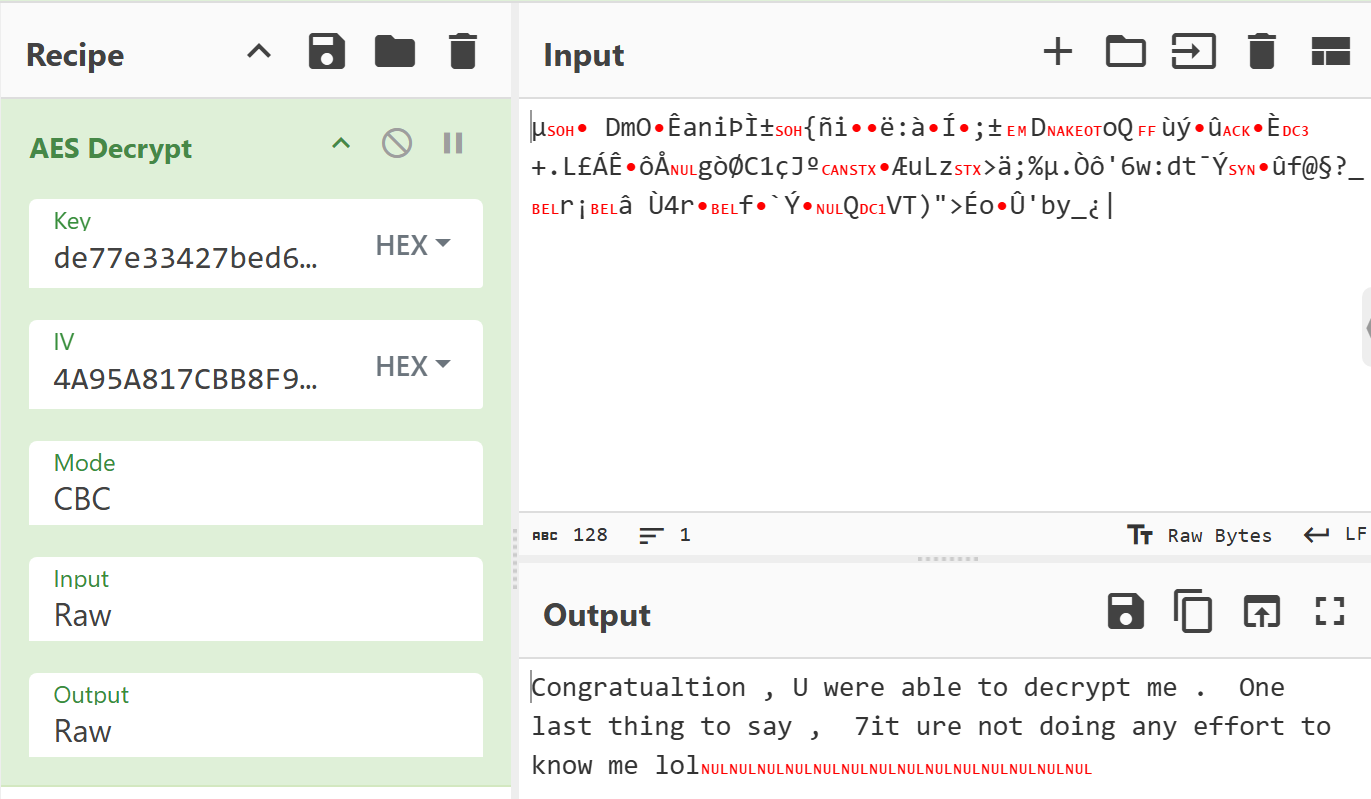Clear input and output with trash icon
The height and width of the screenshot is (799, 1371).
click(1262, 51)
